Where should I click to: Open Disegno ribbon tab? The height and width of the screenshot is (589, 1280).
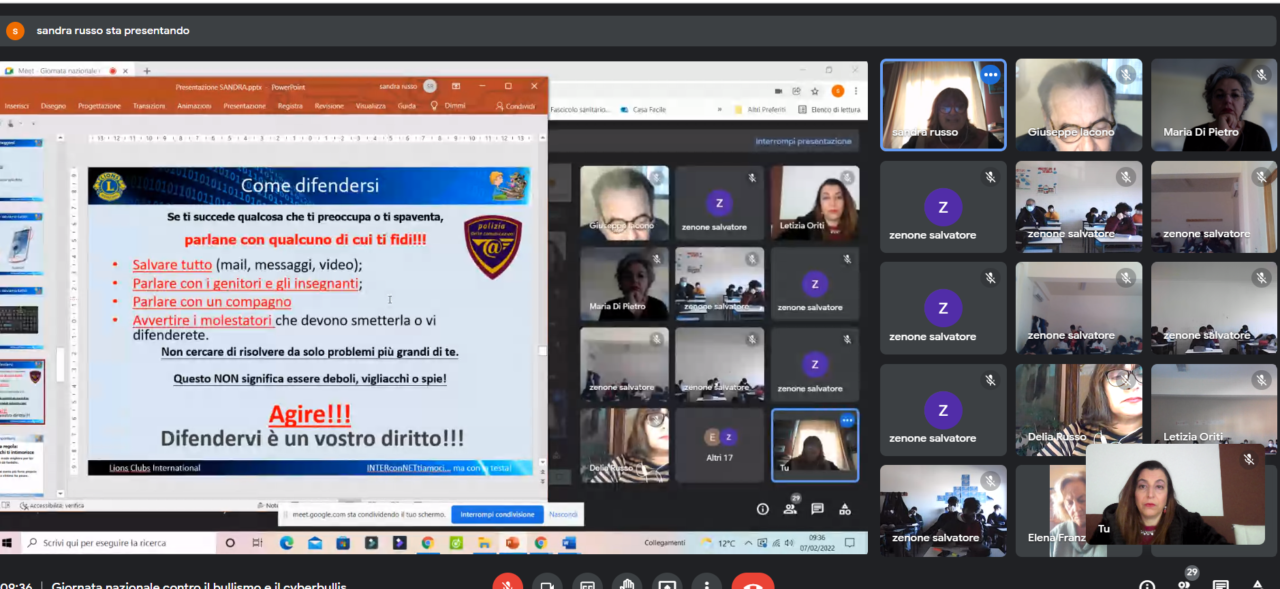click(x=53, y=106)
